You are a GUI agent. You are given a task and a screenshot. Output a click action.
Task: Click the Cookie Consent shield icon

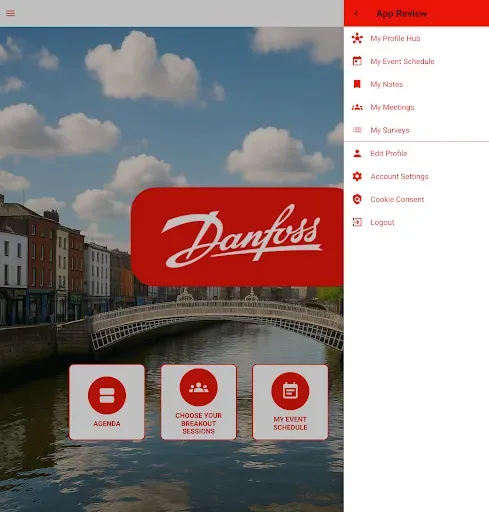[x=357, y=199]
